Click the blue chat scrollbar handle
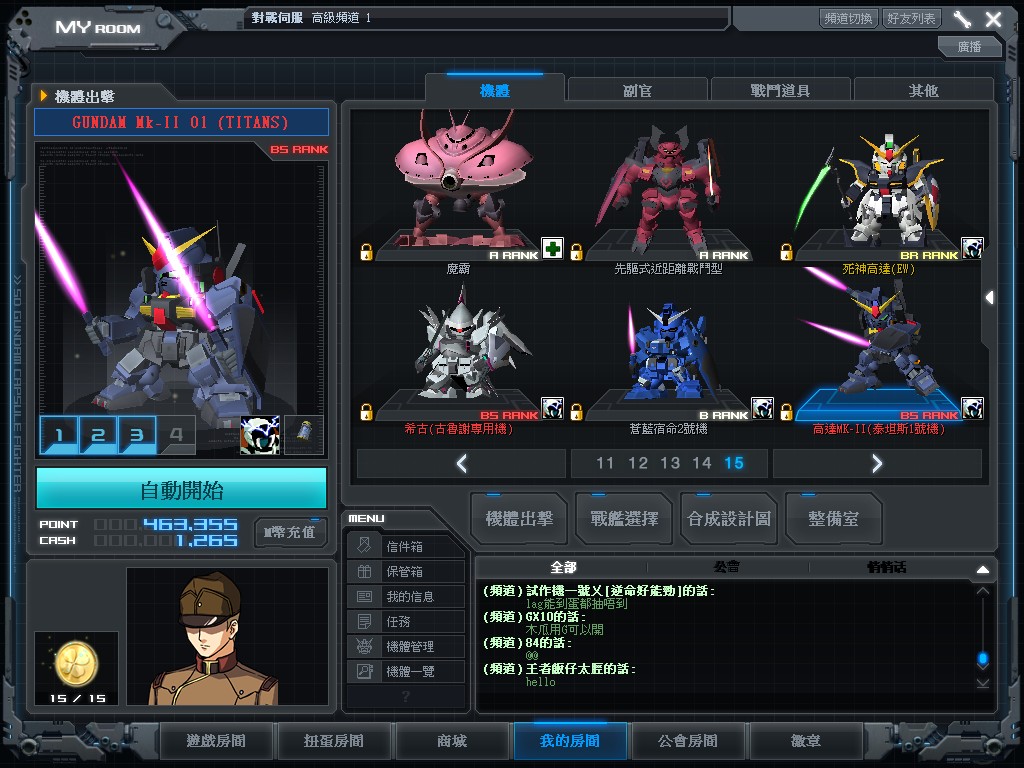 pyautogui.click(x=983, y=659)
